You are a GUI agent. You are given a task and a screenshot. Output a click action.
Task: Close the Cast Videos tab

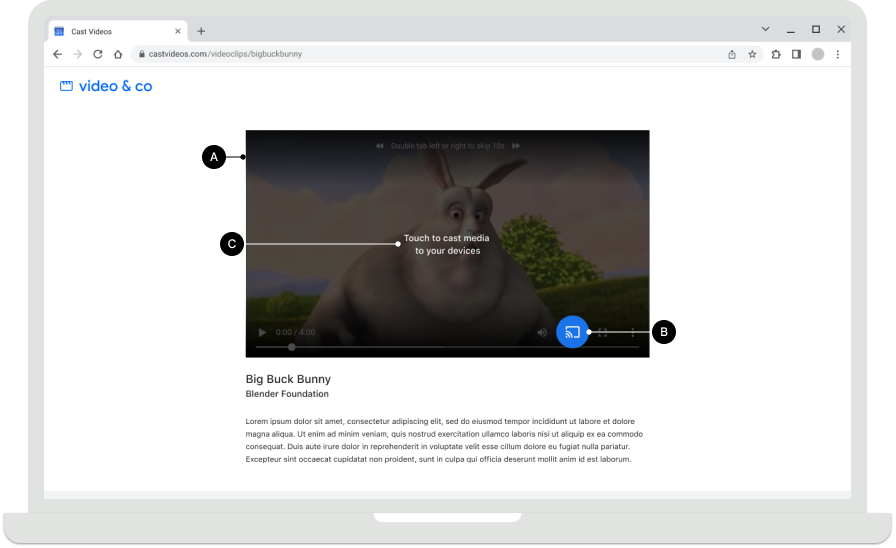[x=178, y=31]
